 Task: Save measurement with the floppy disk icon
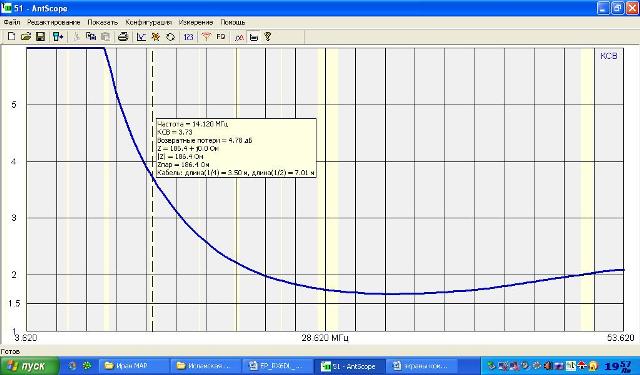40,37
